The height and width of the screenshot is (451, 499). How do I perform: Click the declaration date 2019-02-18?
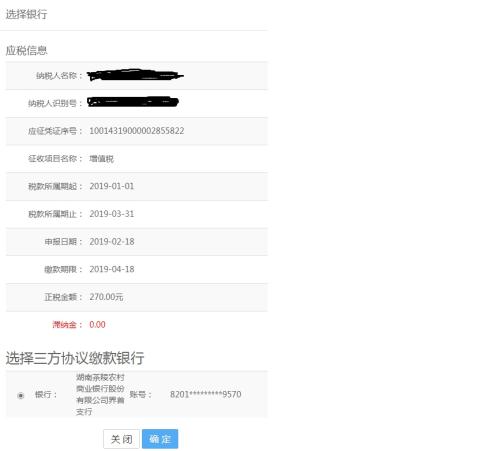(x=112, y=241)
